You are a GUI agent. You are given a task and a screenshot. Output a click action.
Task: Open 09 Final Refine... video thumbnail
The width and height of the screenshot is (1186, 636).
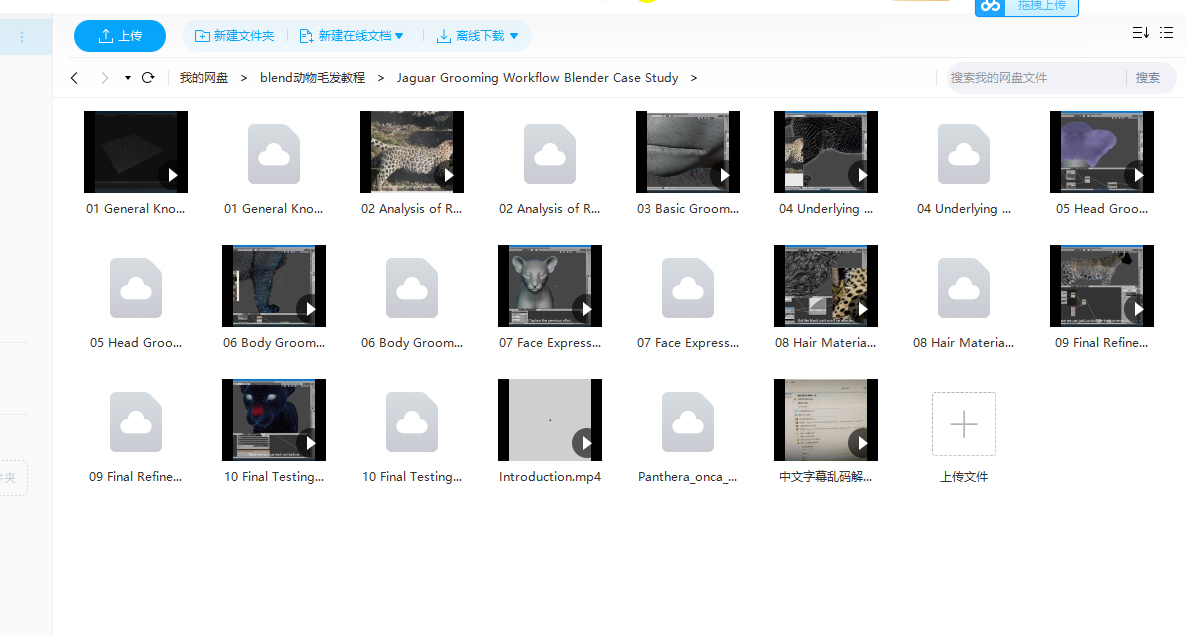click(1102, 286)
